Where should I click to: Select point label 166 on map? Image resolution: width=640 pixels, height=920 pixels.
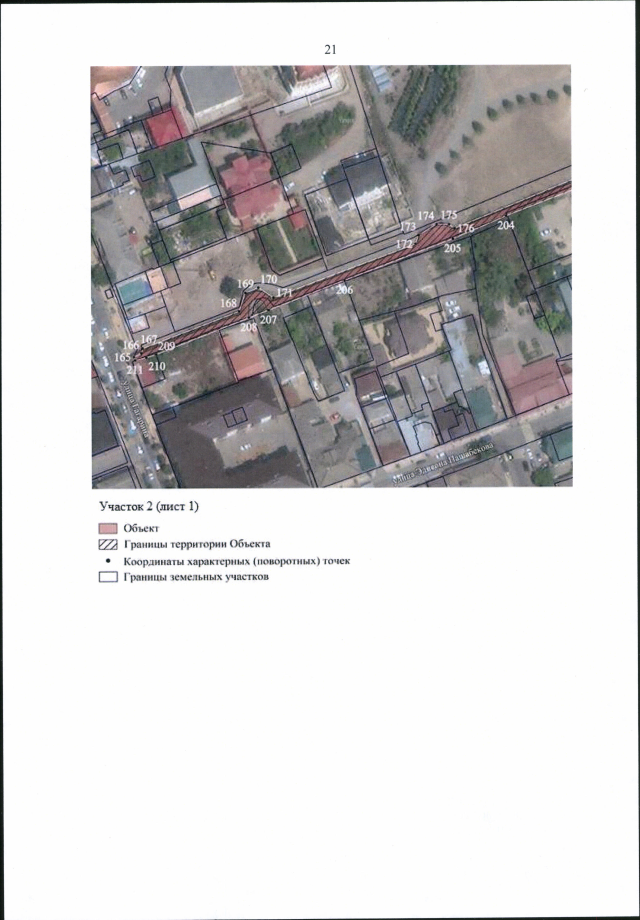133,346
